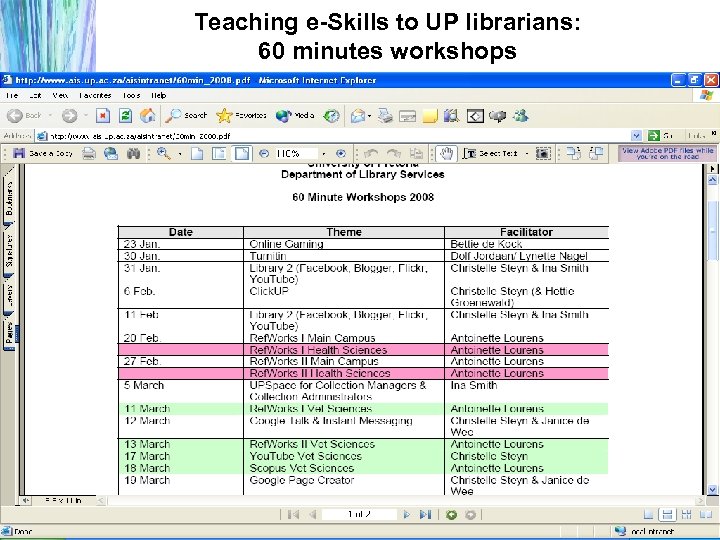Click the page number field

coord(359,514)
